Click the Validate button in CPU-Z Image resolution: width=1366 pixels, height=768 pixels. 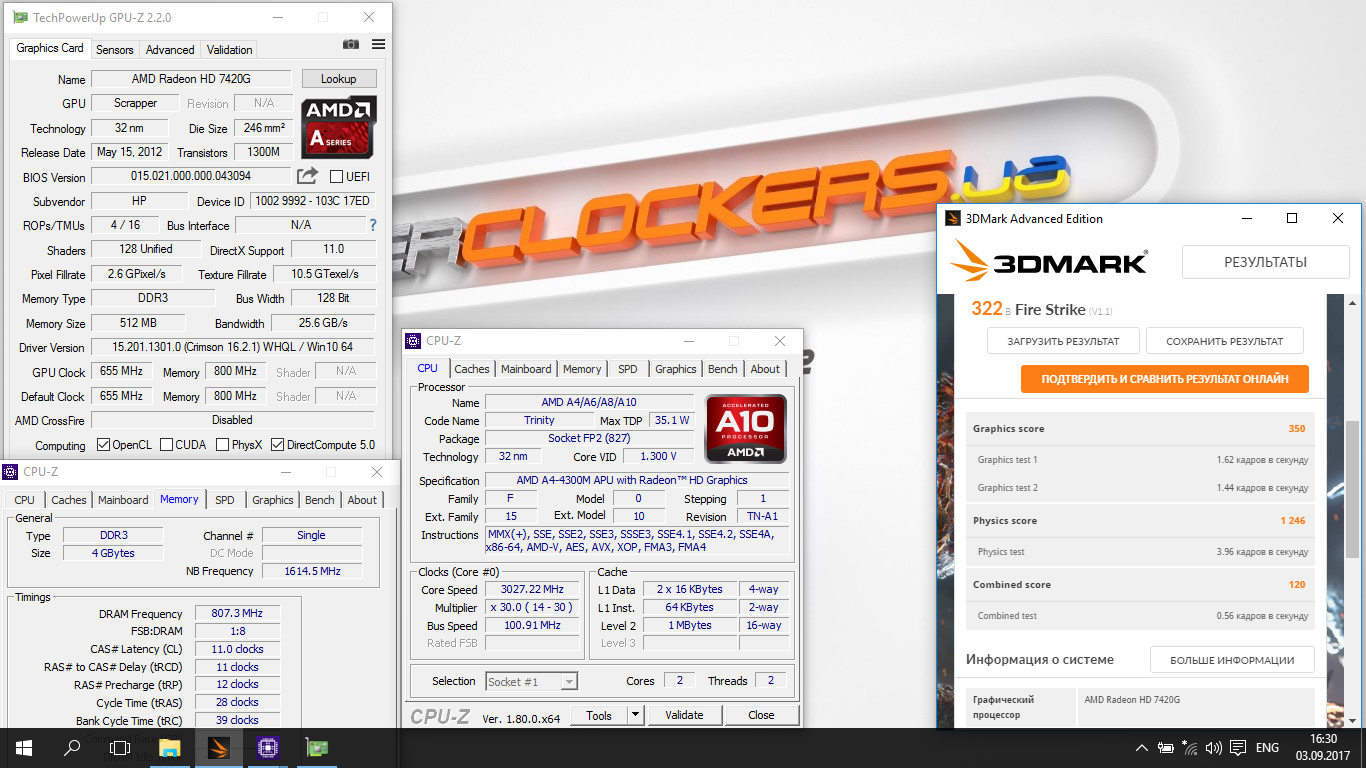684,715
